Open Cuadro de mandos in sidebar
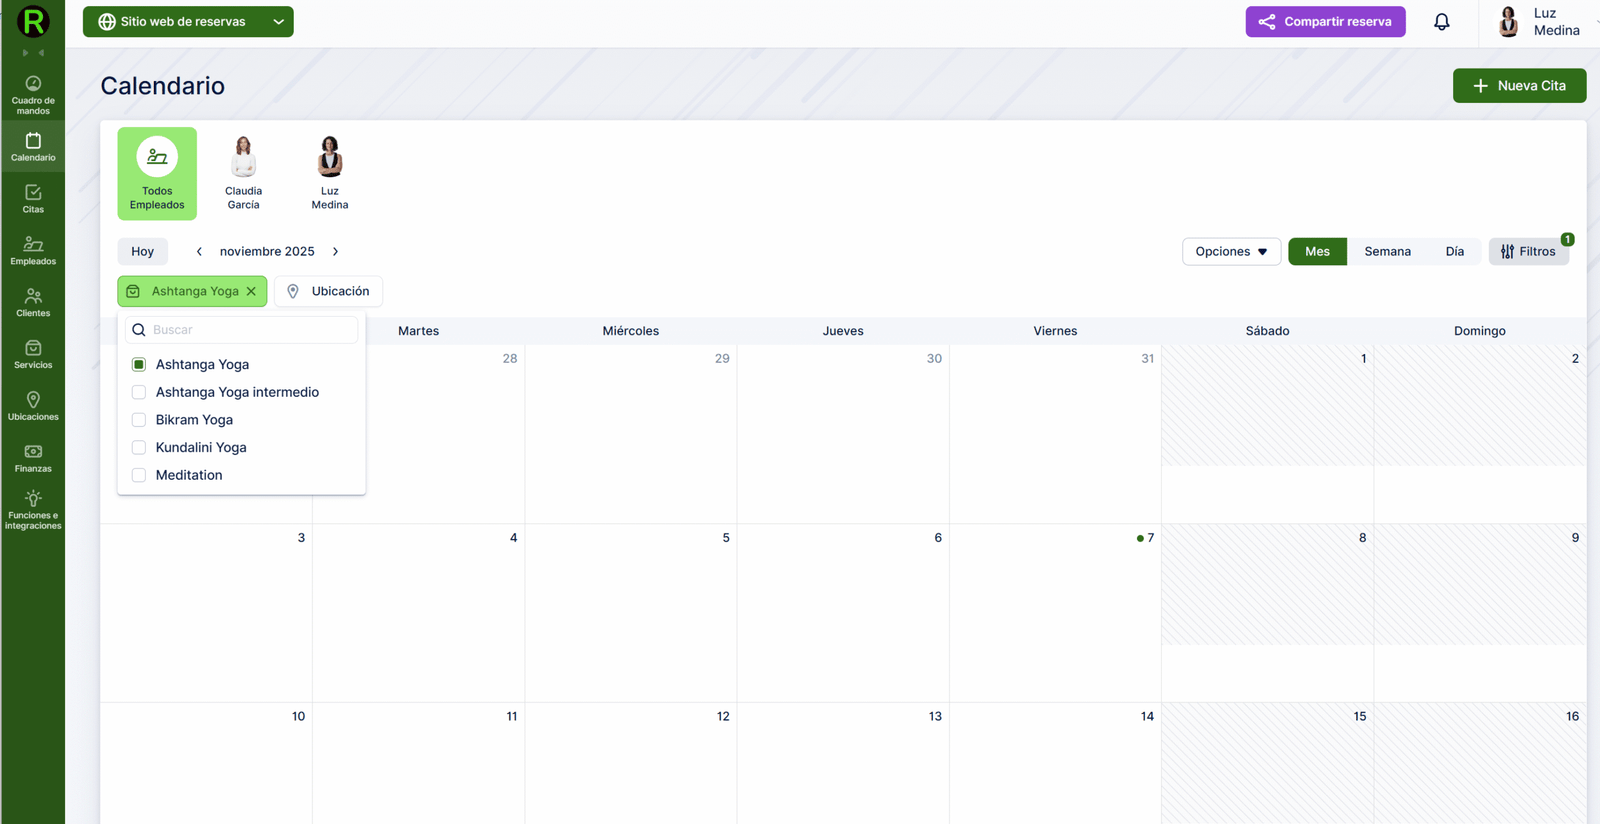 (33, 94)
